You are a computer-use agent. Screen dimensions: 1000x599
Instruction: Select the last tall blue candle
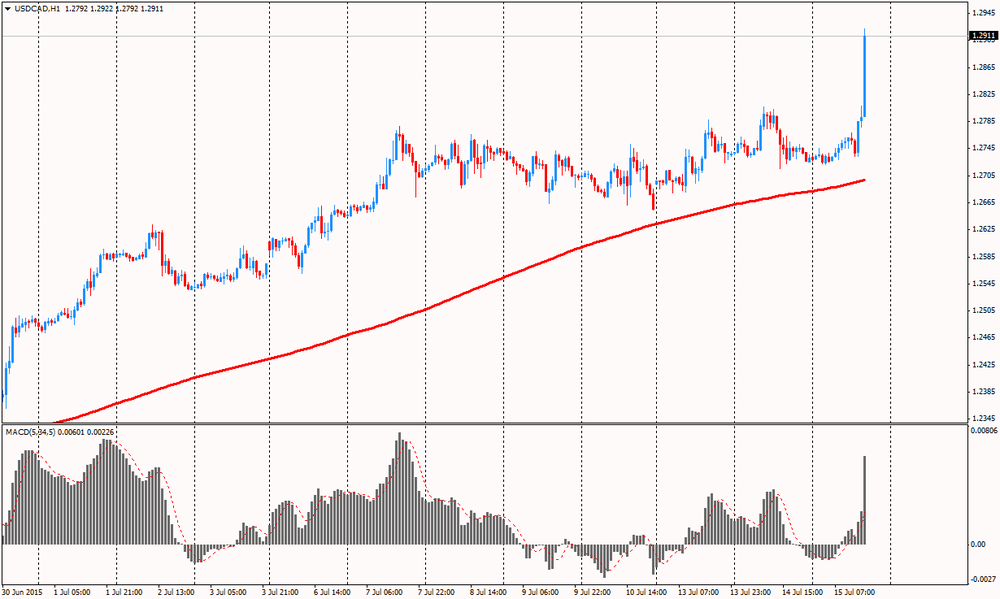[x=864, y=73]
